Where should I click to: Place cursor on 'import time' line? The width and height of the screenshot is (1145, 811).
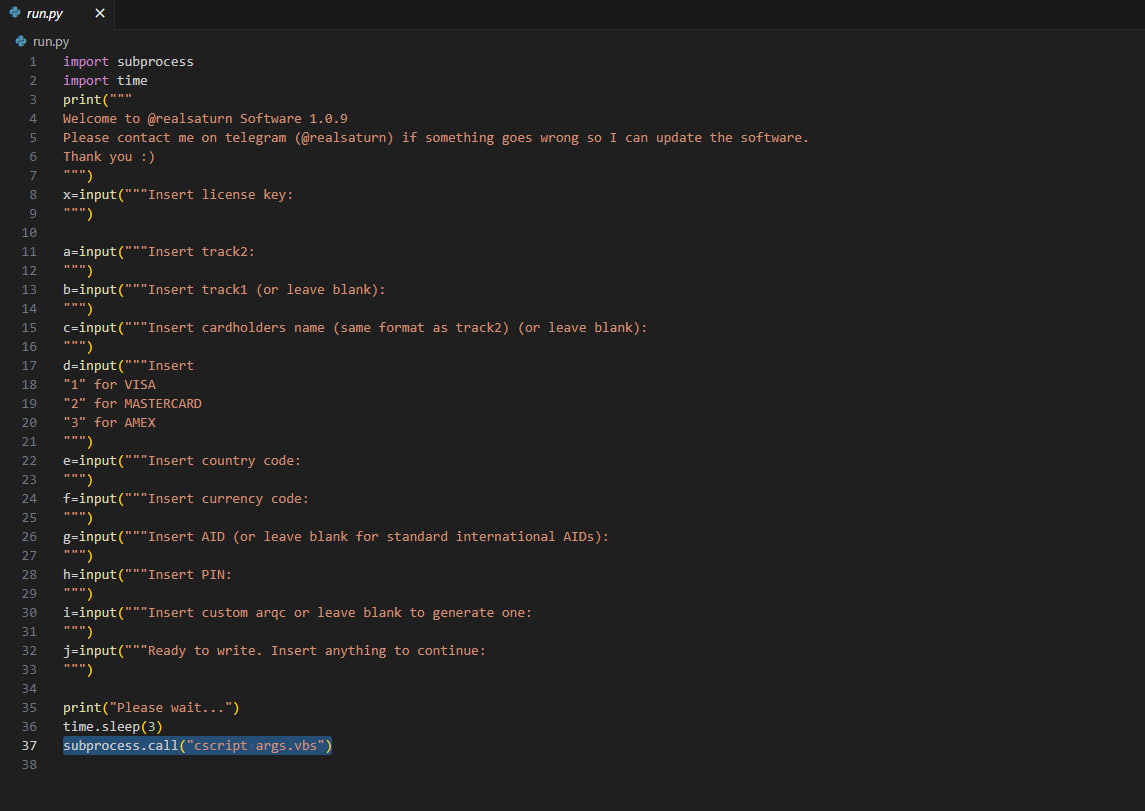105,81
